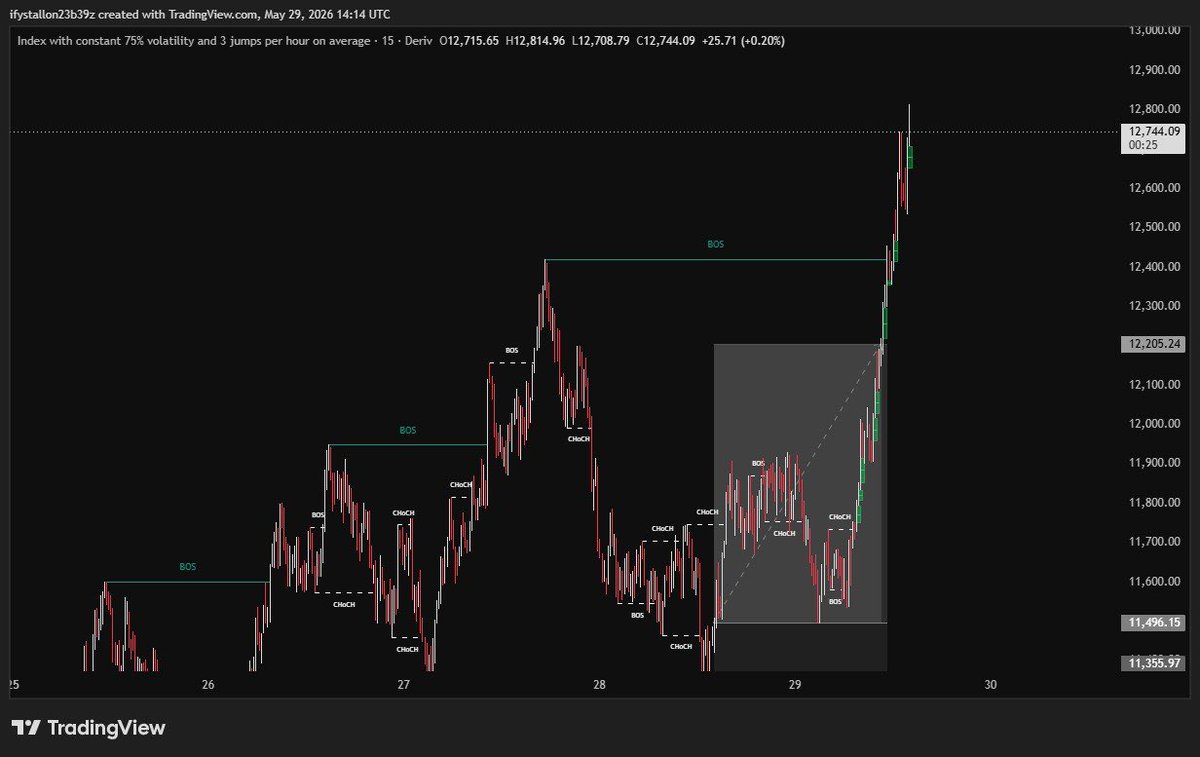Viewport: 1200px width, 757px height.
Task: Select the 12,000.00 price axis label
Action: pyautogui.click(x=1156, y=424)
